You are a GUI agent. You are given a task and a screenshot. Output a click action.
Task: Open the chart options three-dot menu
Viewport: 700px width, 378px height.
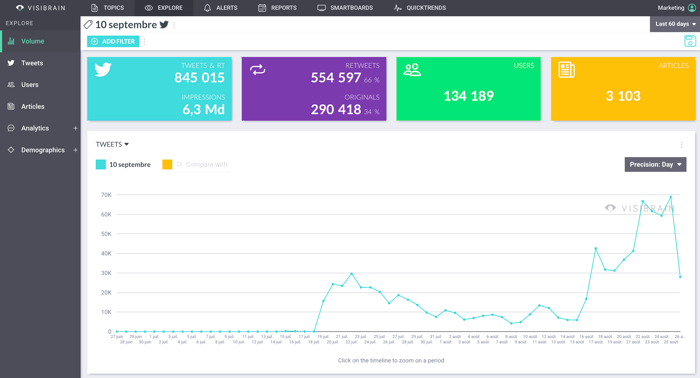681,145
